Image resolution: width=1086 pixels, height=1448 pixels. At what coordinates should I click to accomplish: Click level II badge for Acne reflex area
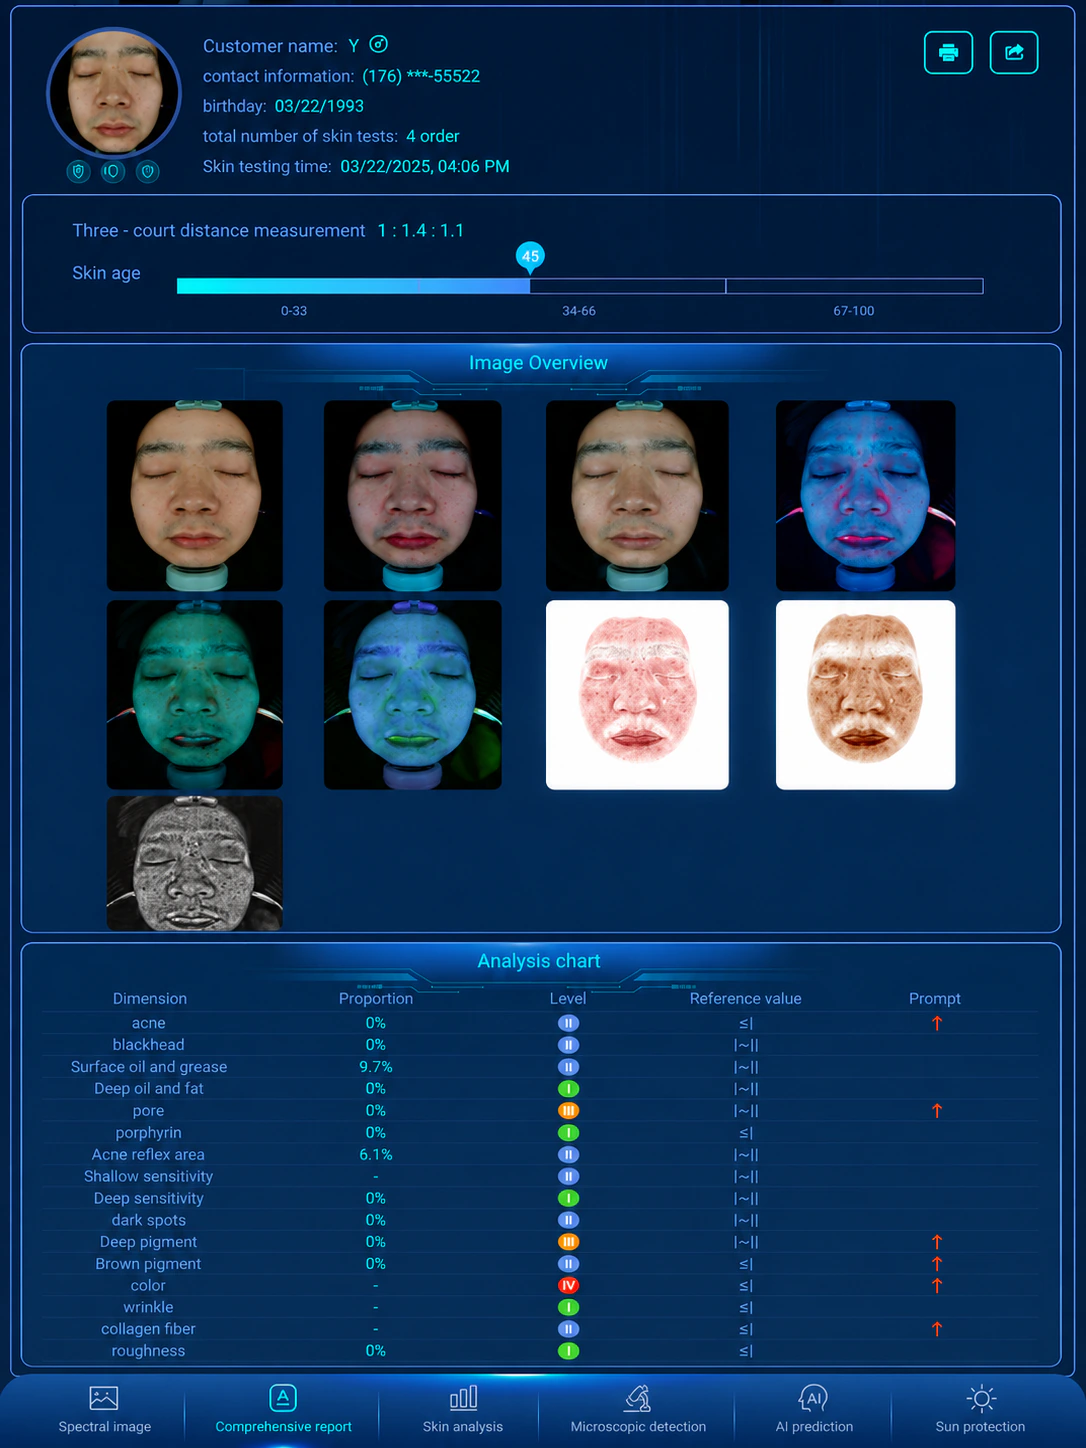click(x=568, y=1154)
